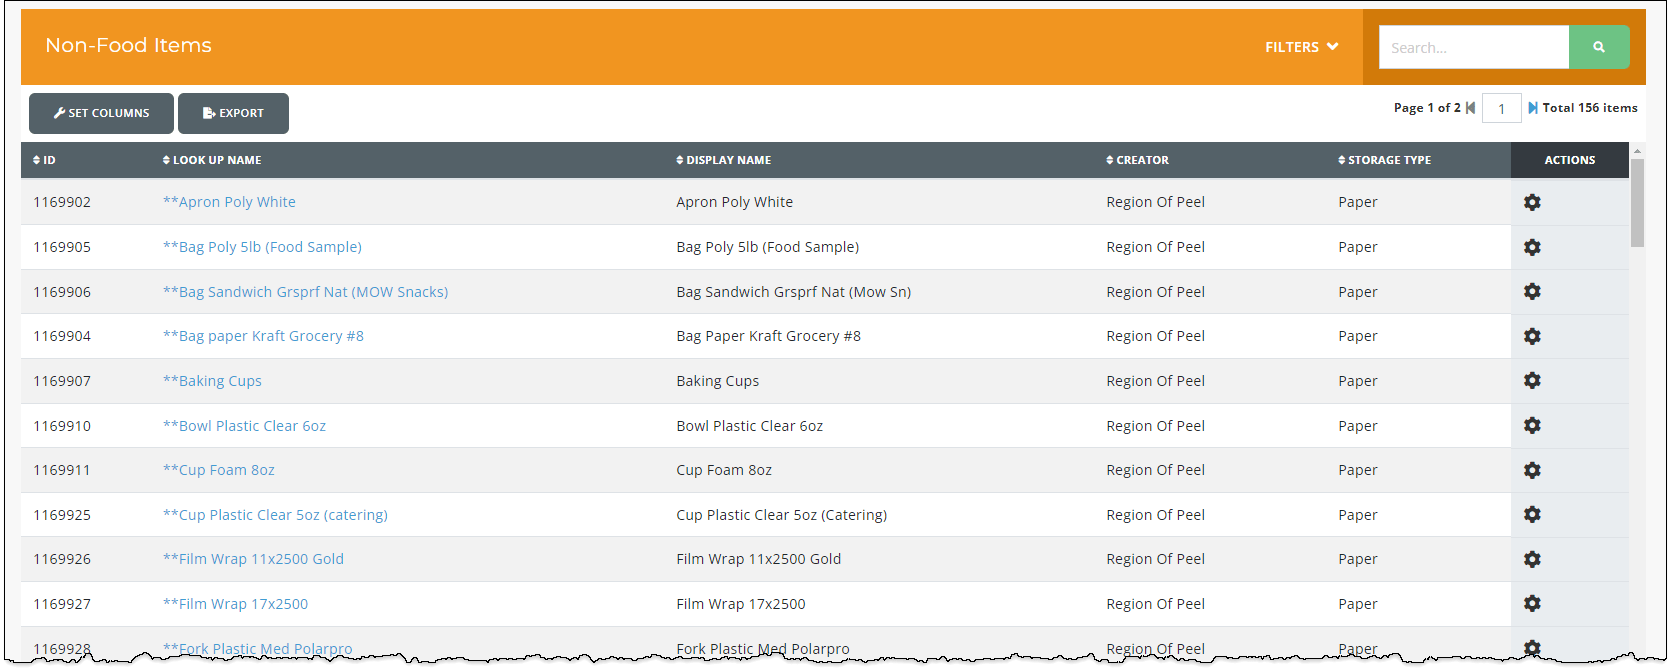Click the SET COLUMNS button
Viewport: 1672px width, 672px height.
[101, 113]
